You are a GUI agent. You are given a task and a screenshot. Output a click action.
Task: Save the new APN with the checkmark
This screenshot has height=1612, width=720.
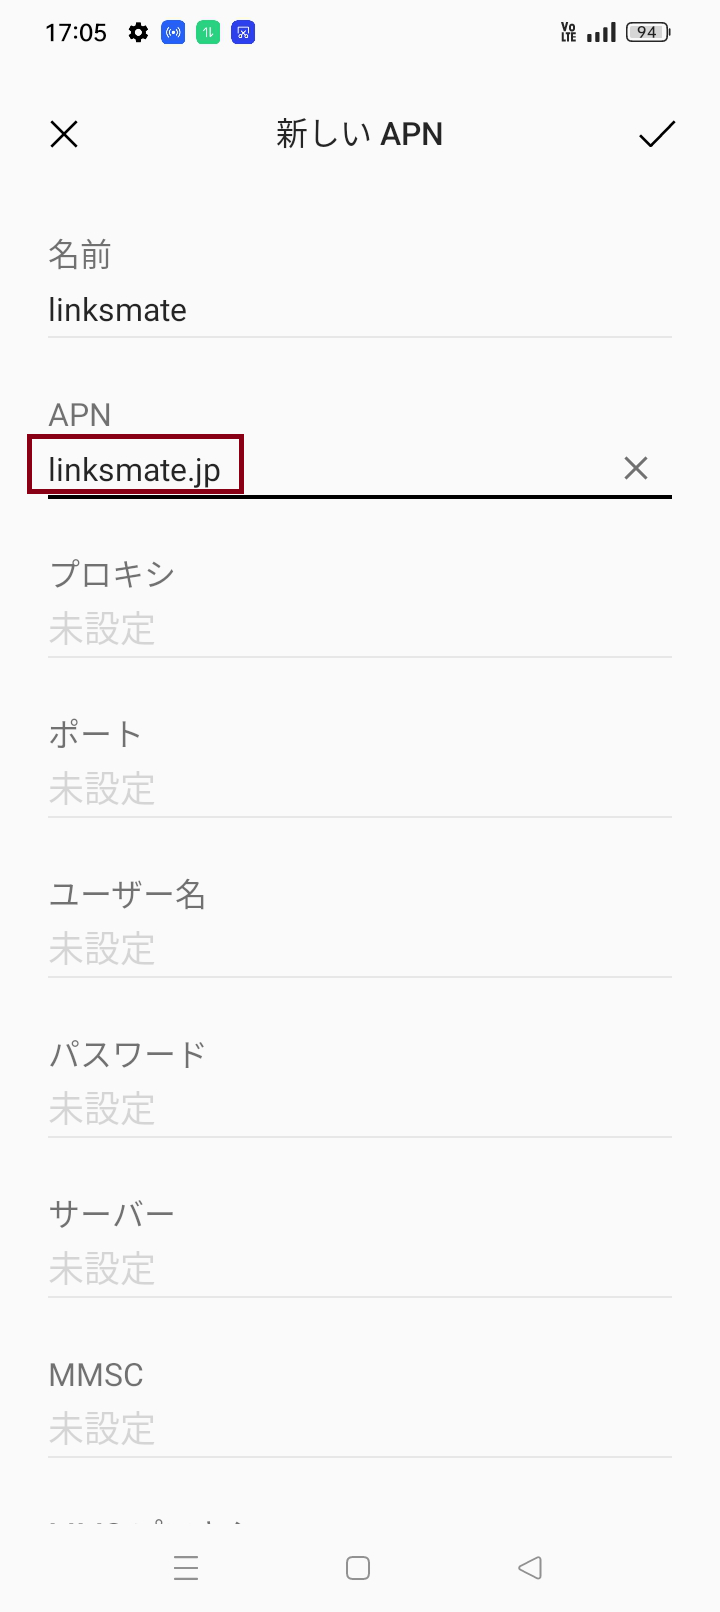656,134
